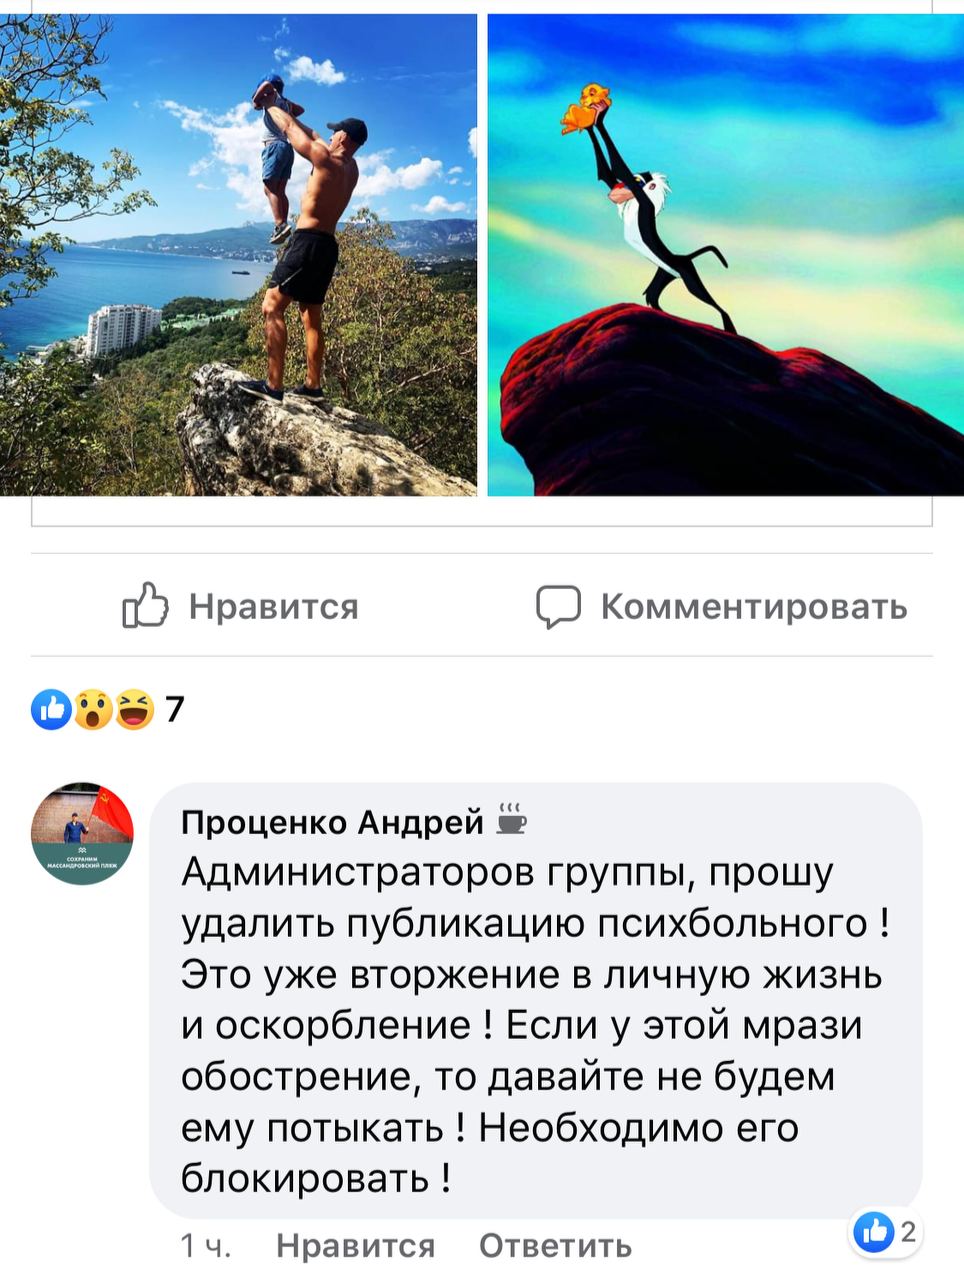Tap the coffee cup badge icon

(x=511, y=818)
